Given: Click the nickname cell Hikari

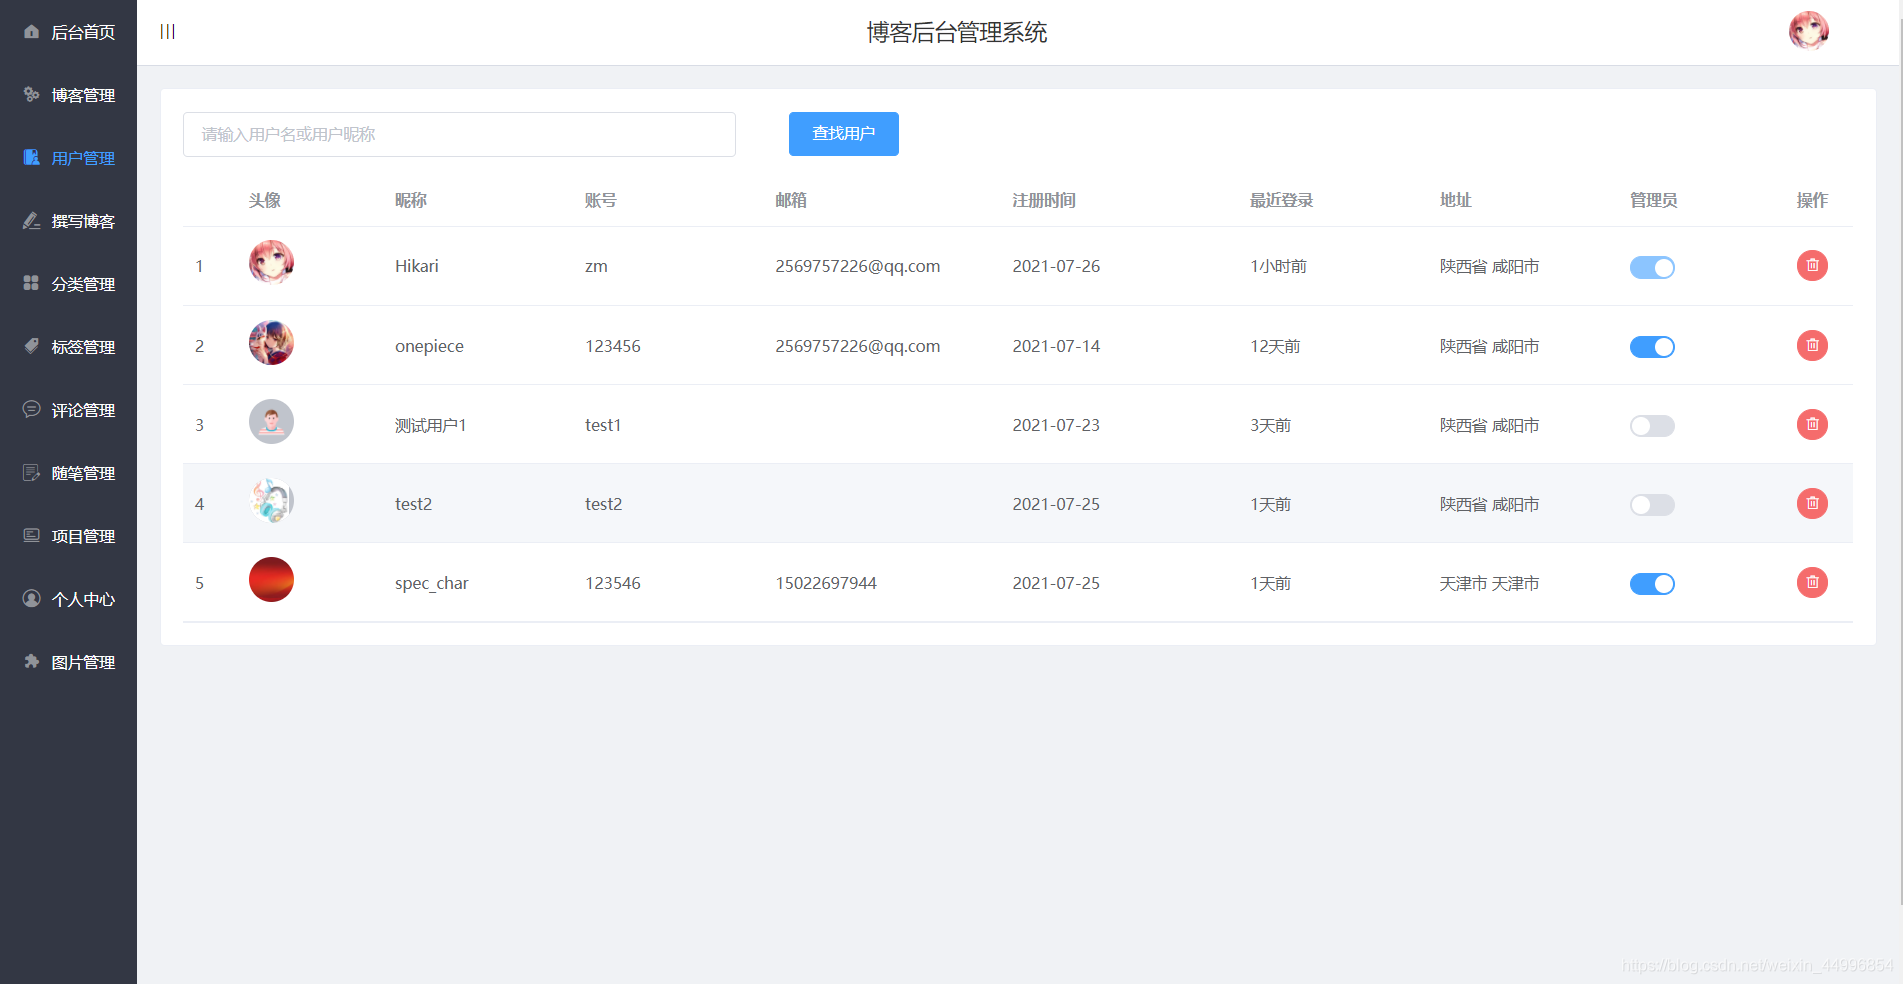Looking at the screenshot, I should (417, 266).
